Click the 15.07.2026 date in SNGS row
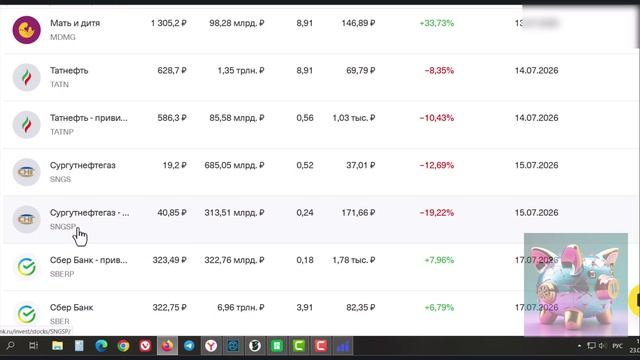Screen dimensions: 640x360 (536, 165)
